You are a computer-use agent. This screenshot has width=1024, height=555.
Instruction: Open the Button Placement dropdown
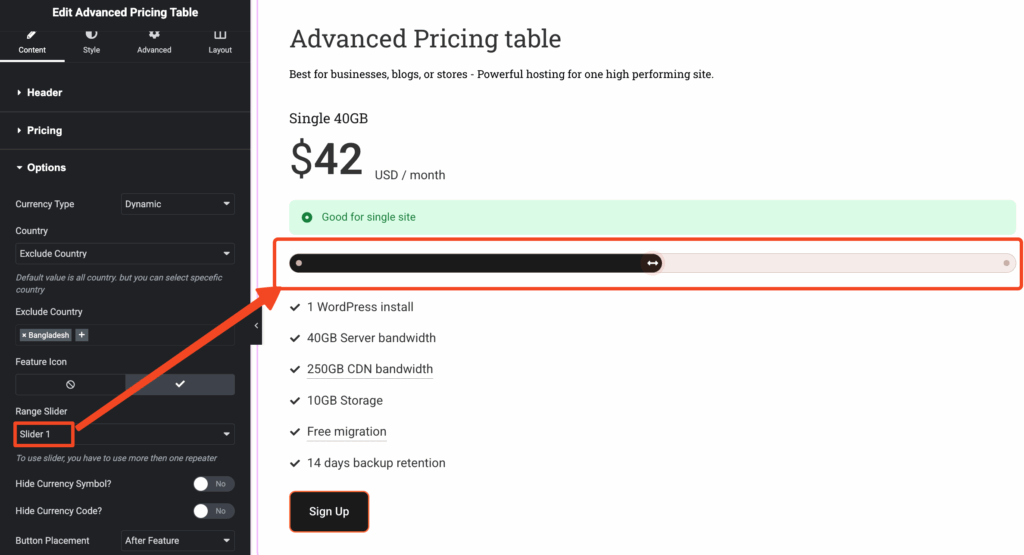pos(177,541)
